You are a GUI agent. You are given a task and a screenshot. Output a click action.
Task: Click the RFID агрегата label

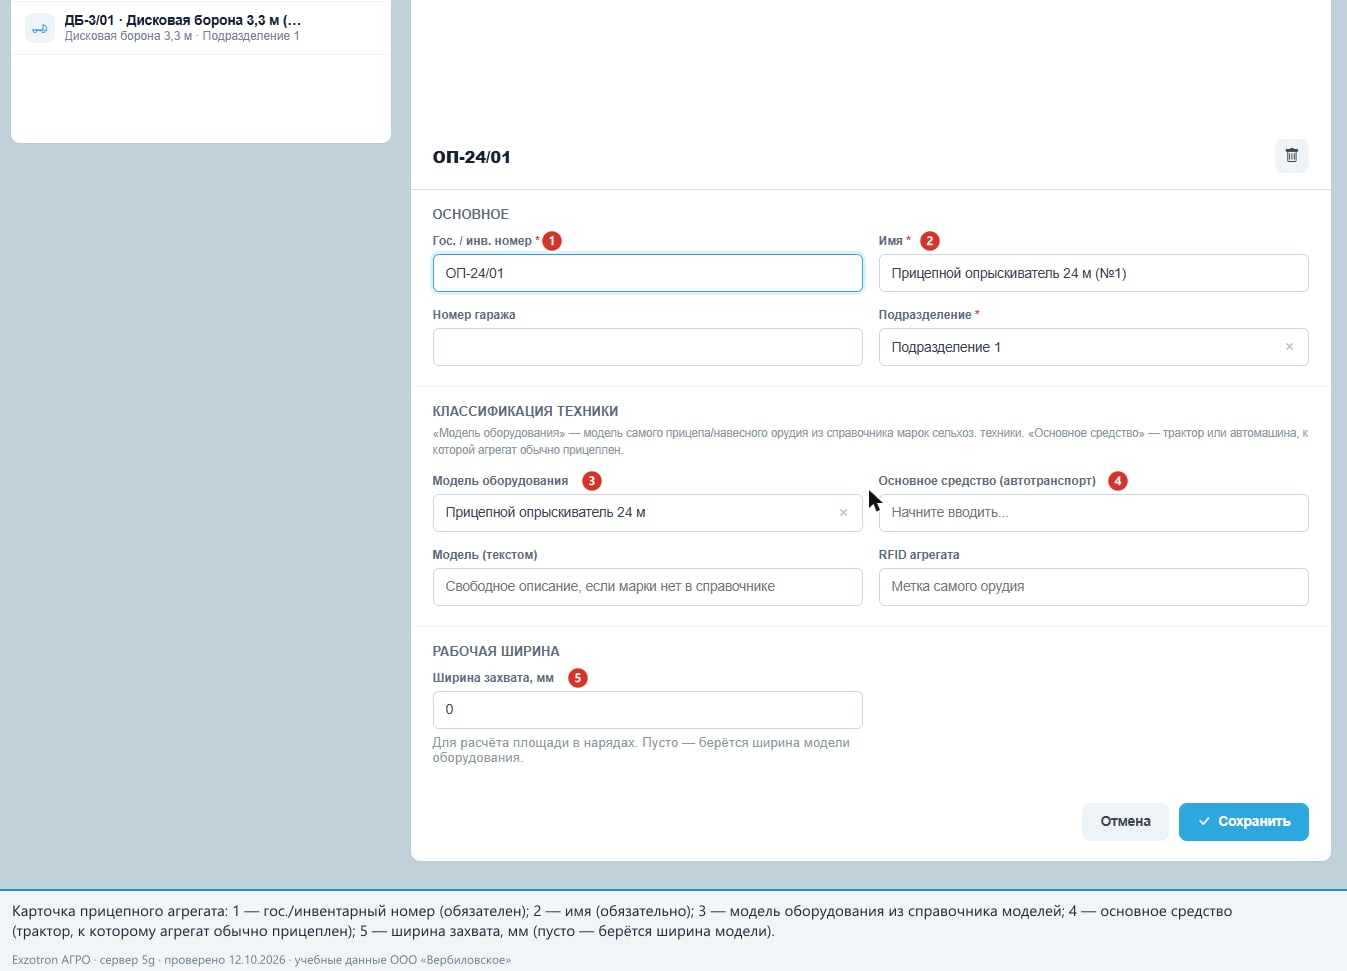coord(918,555)
